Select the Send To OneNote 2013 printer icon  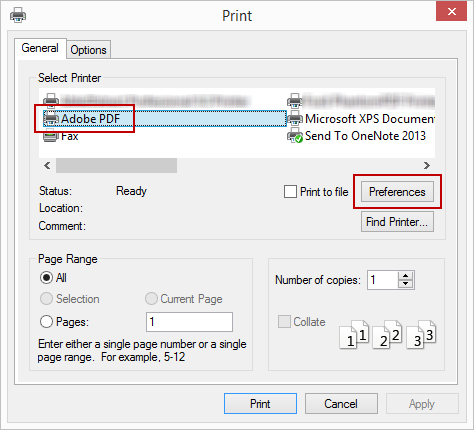295,136
